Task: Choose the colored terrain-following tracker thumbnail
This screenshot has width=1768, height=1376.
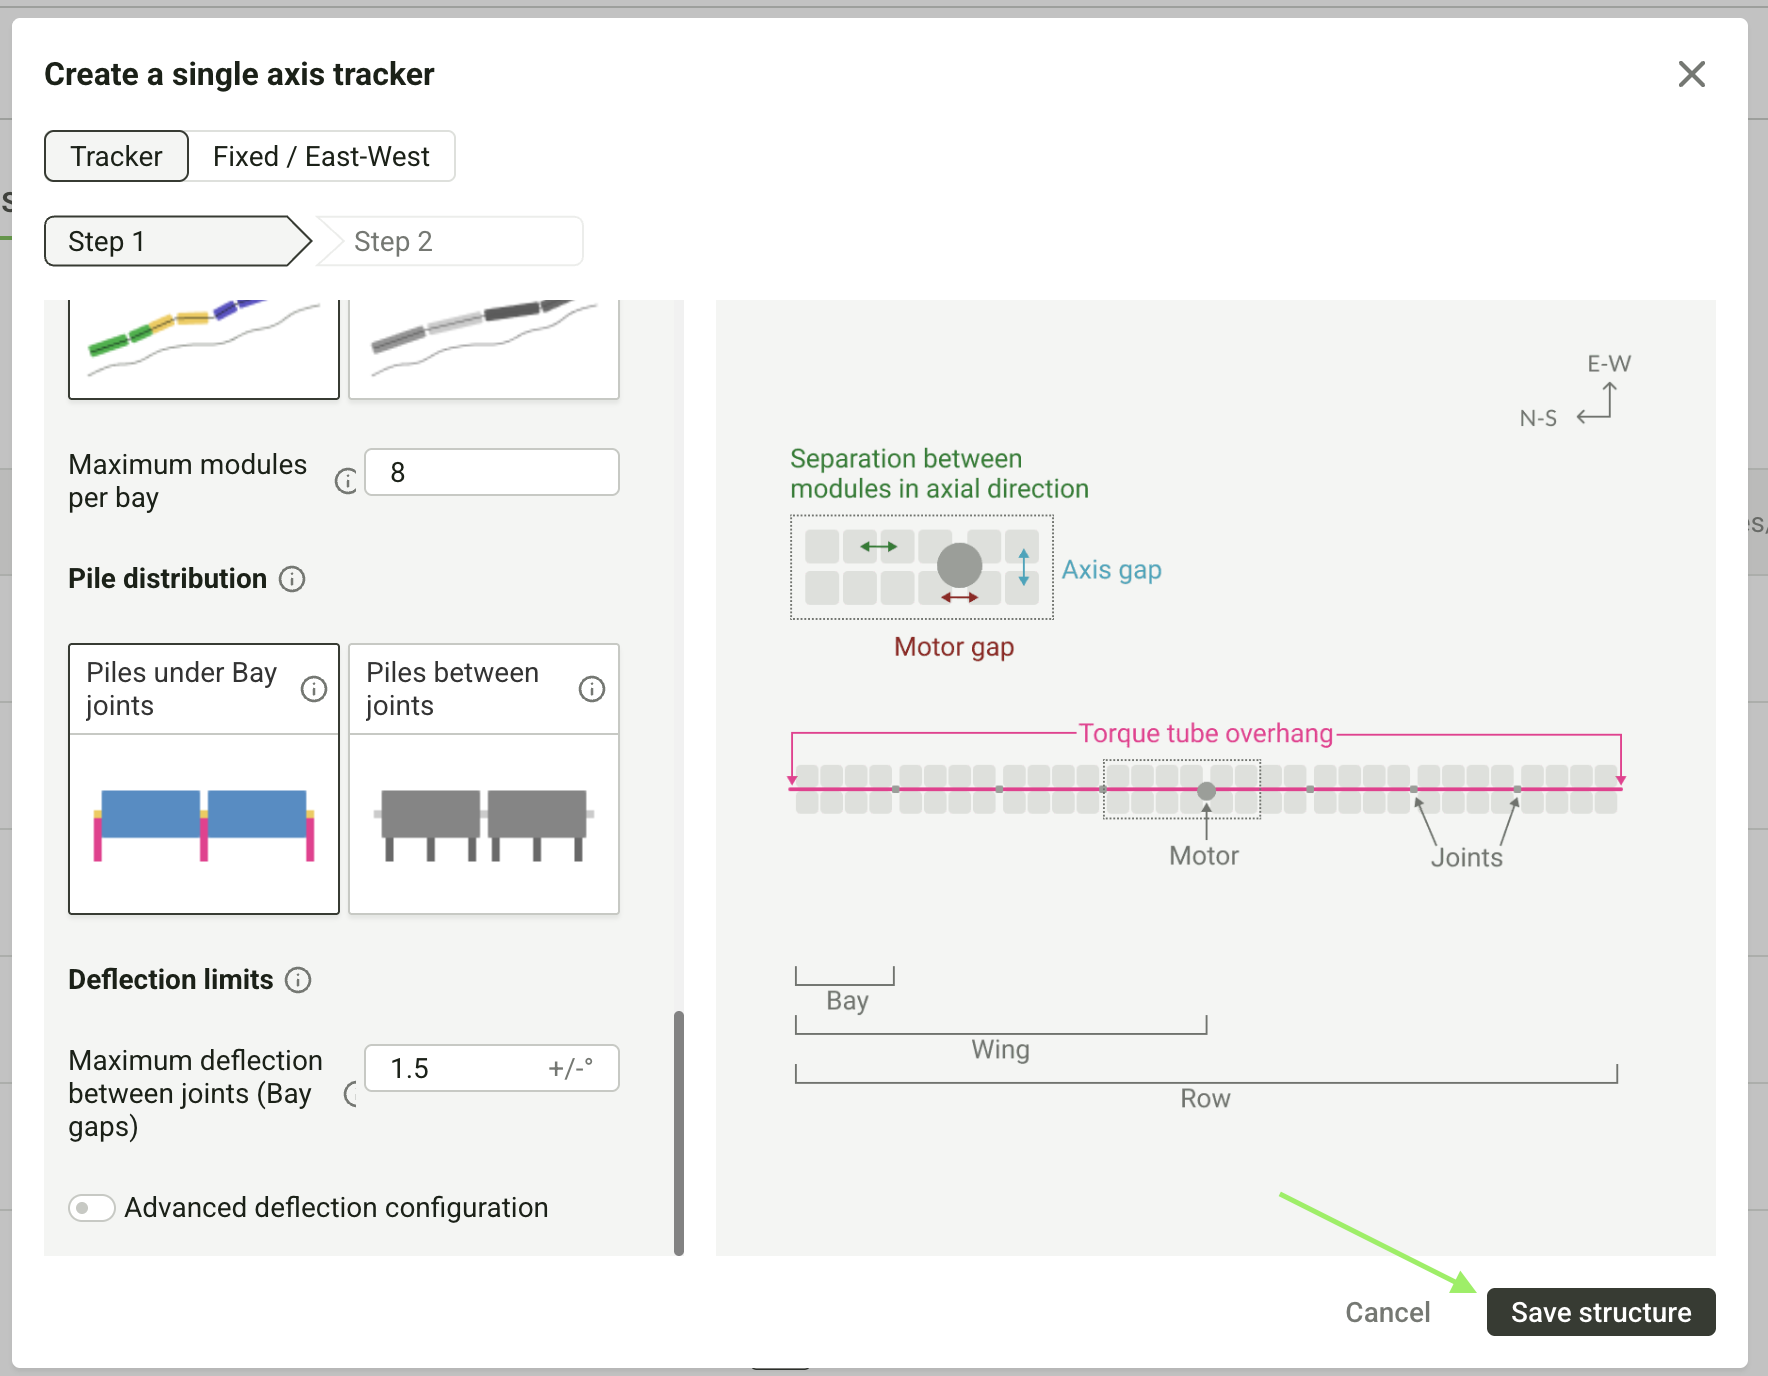Action: (x=204, y=349)
